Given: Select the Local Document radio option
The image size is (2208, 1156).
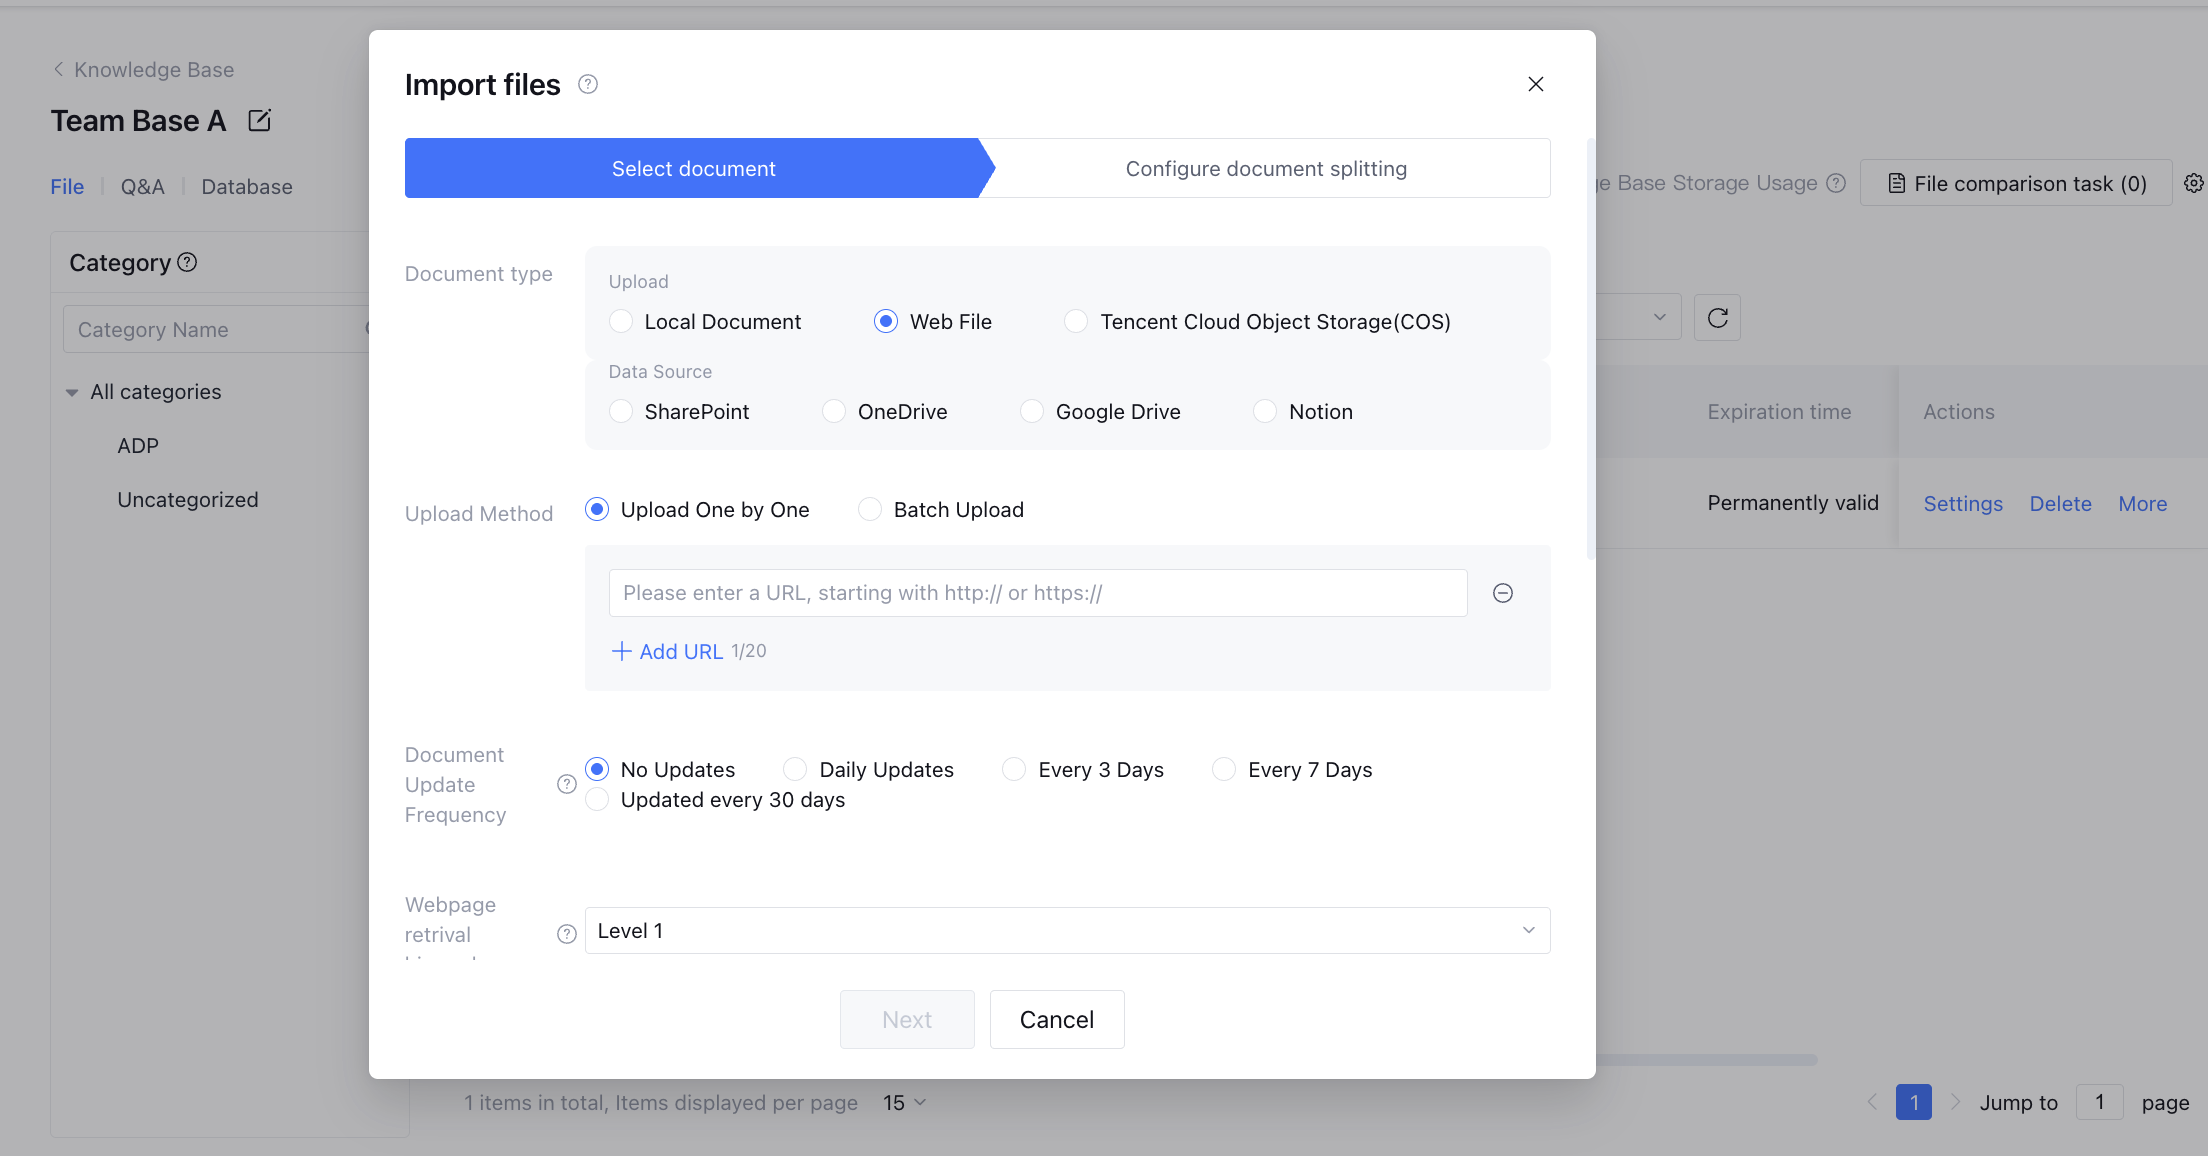Looking at the screenshot, I should point(621,321).
